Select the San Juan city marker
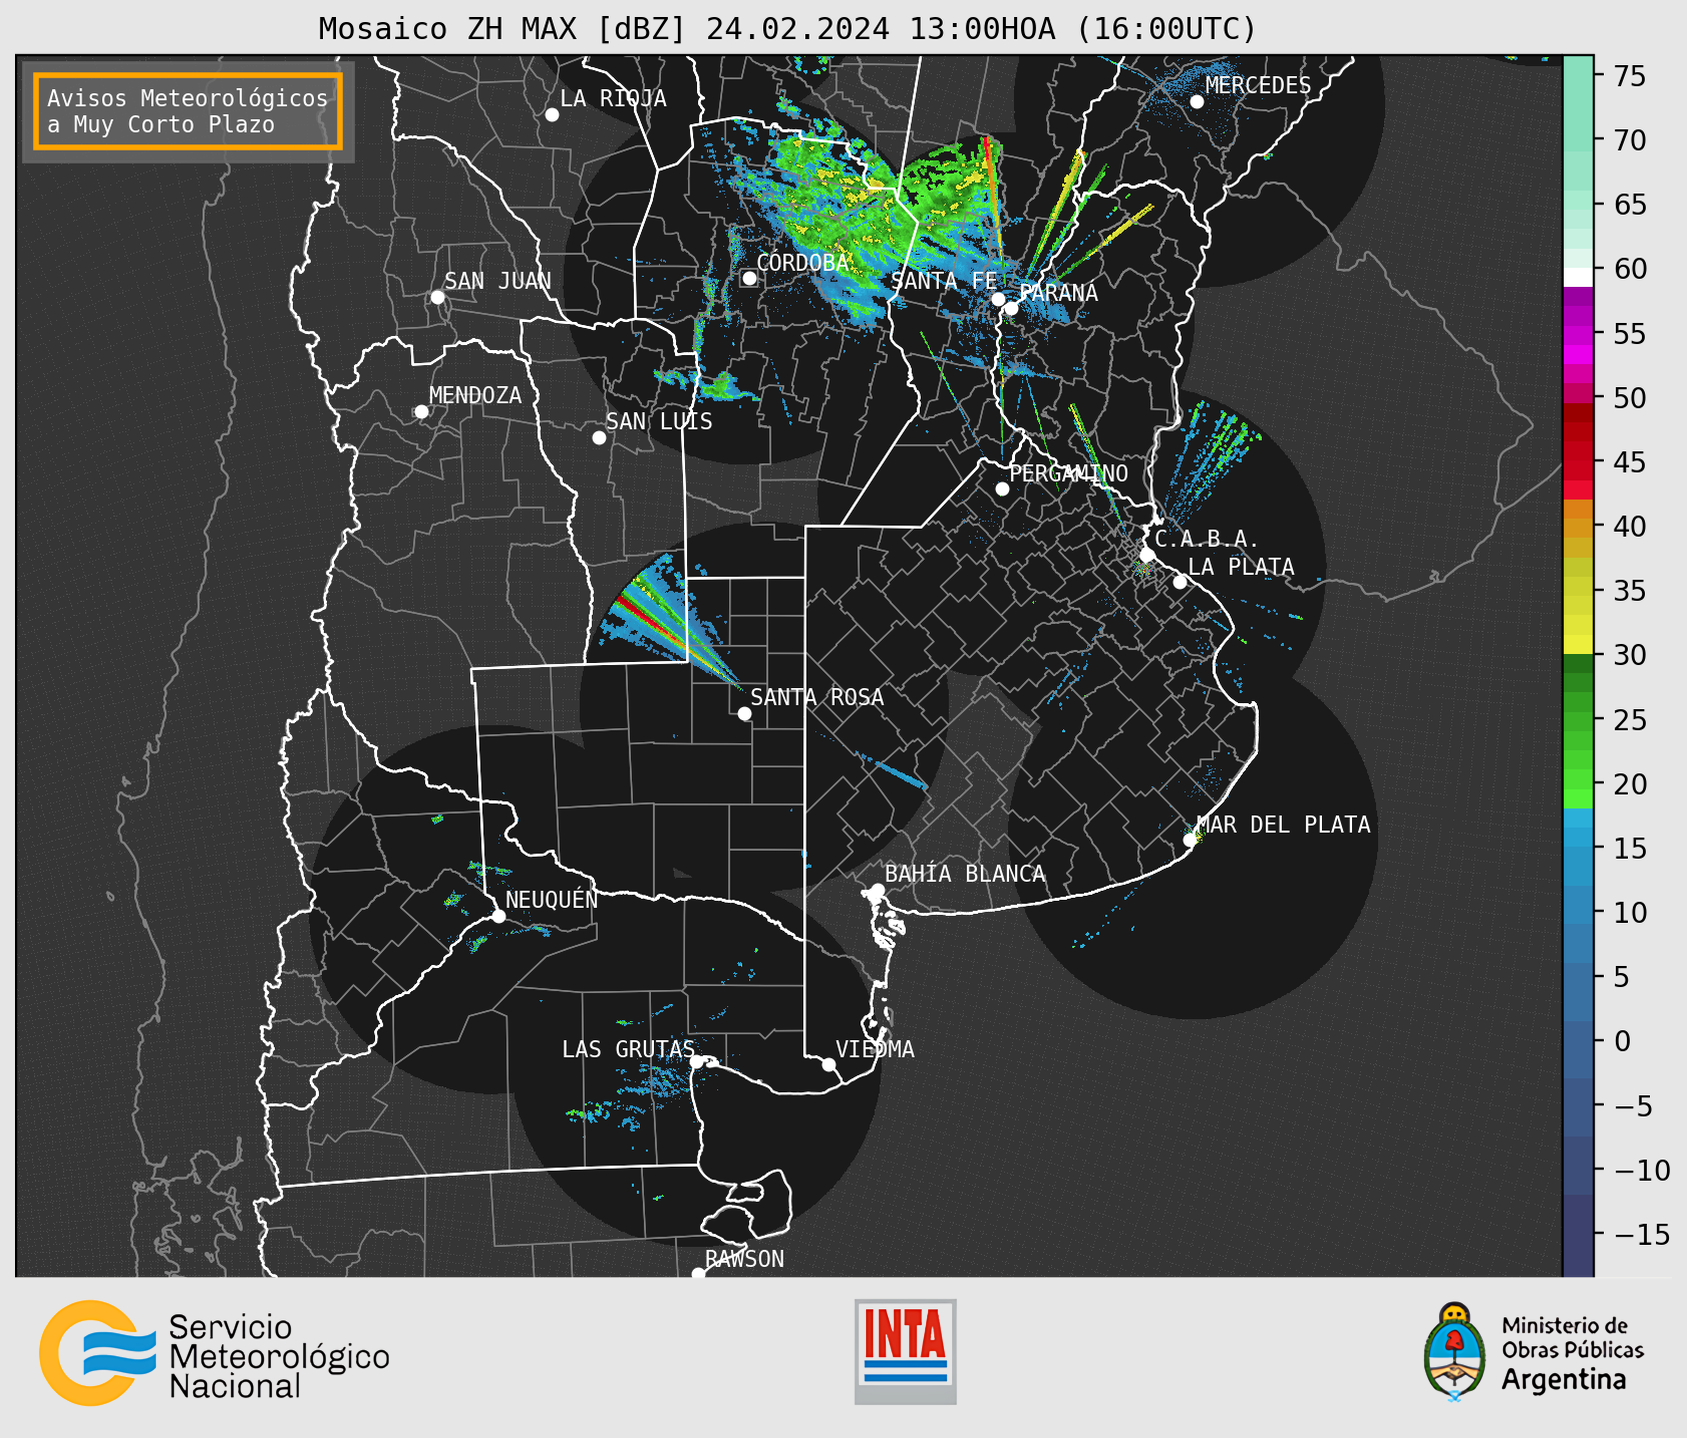This screenshot has width=1687, height=1438. (x=437, y=297)
